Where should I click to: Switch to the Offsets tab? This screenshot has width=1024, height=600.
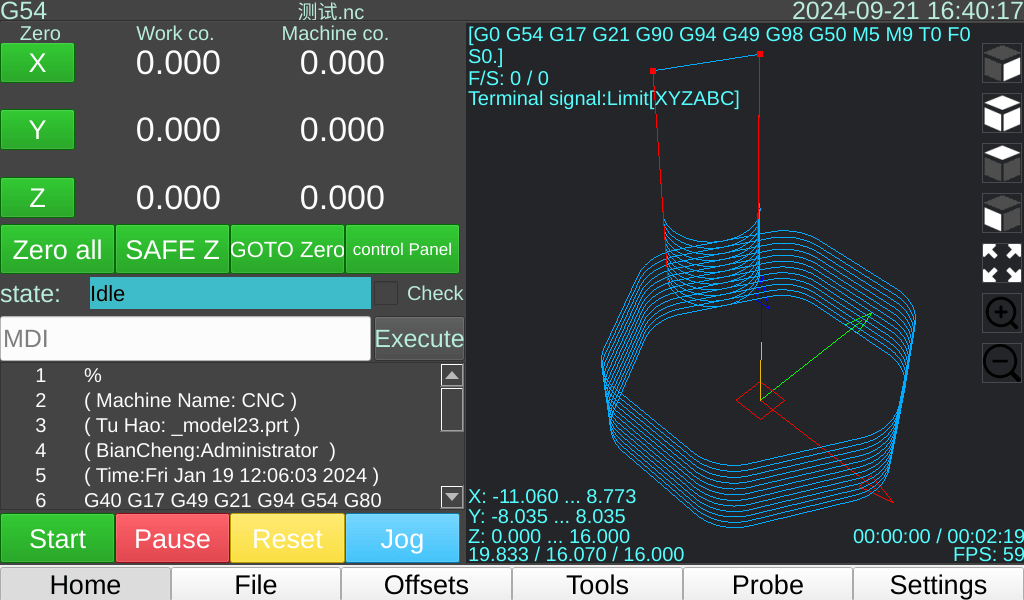pyautogui.click(x=426, y=584)
